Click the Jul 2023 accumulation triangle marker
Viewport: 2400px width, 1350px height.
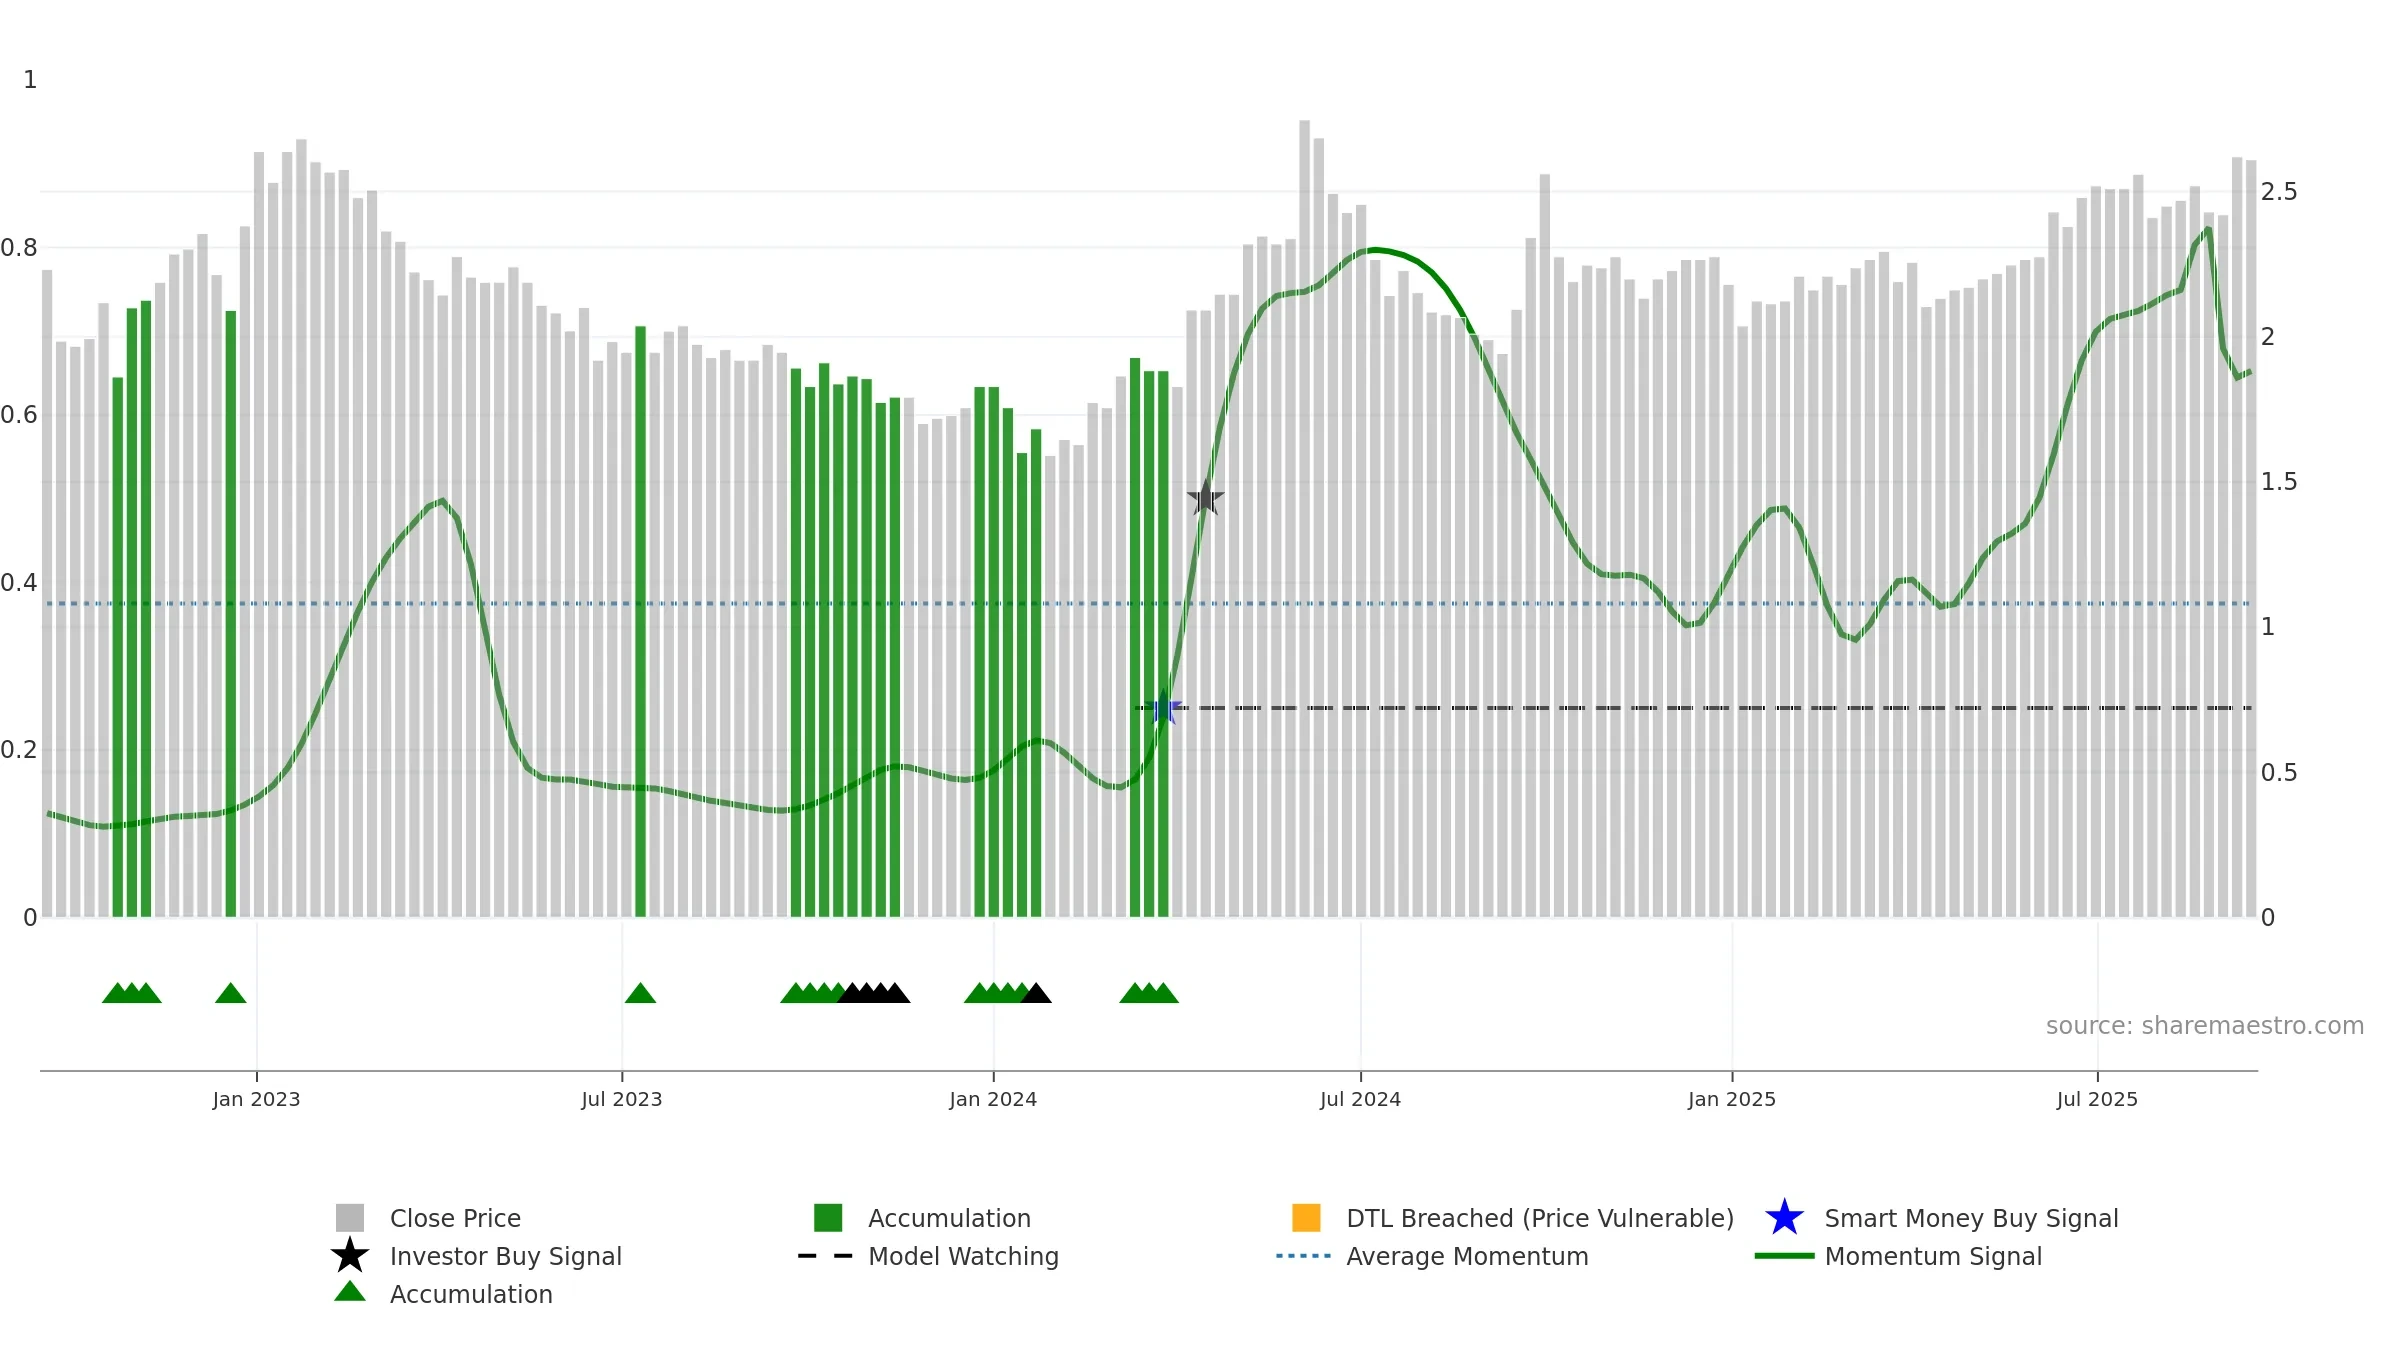pos(640,993)
